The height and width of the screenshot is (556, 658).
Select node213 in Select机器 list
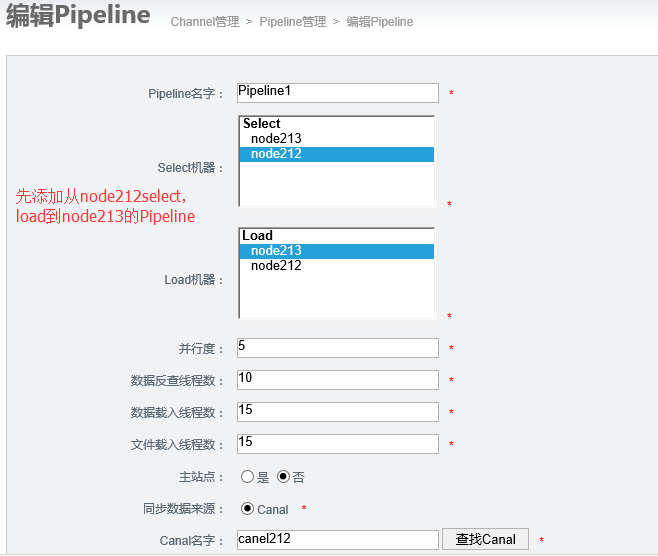tap(276, 139)
